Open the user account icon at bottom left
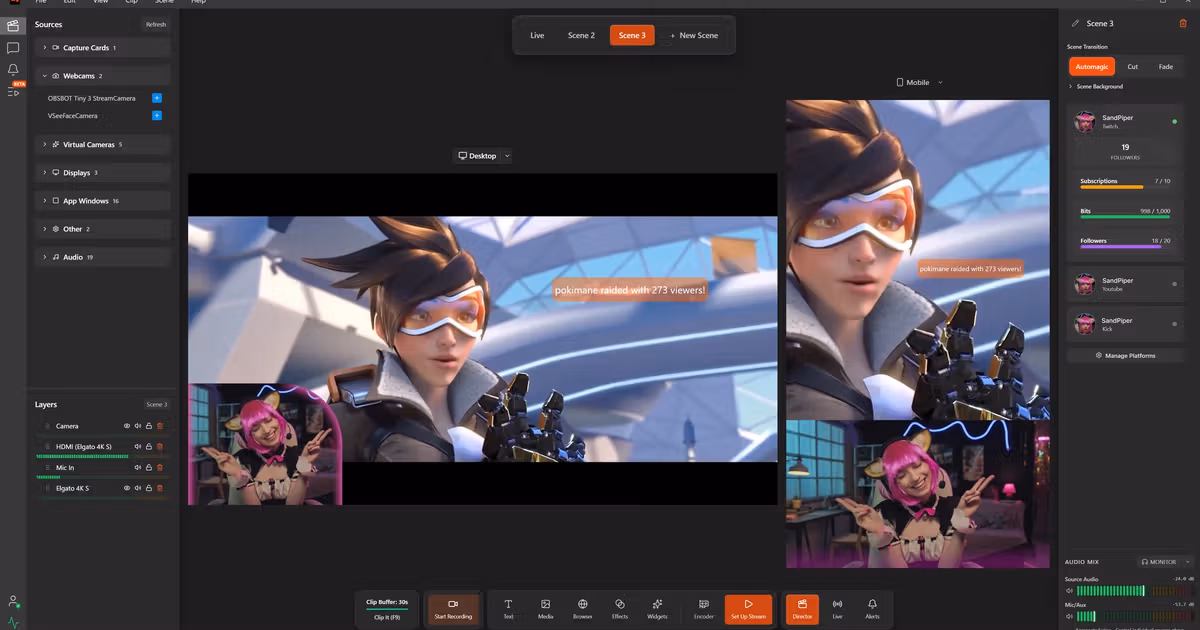This screenshot has width=1200, height=630. coord(13,601)
